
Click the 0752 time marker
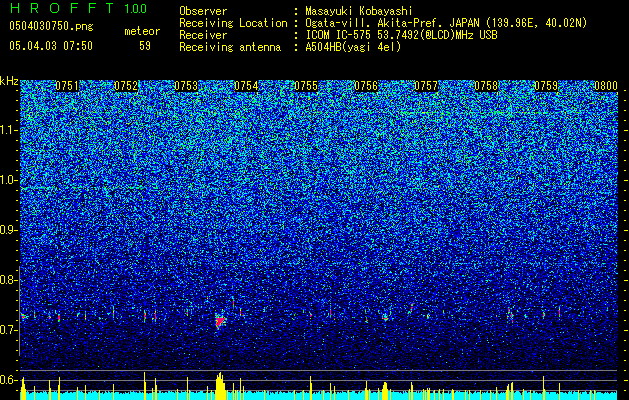(126, 86)
